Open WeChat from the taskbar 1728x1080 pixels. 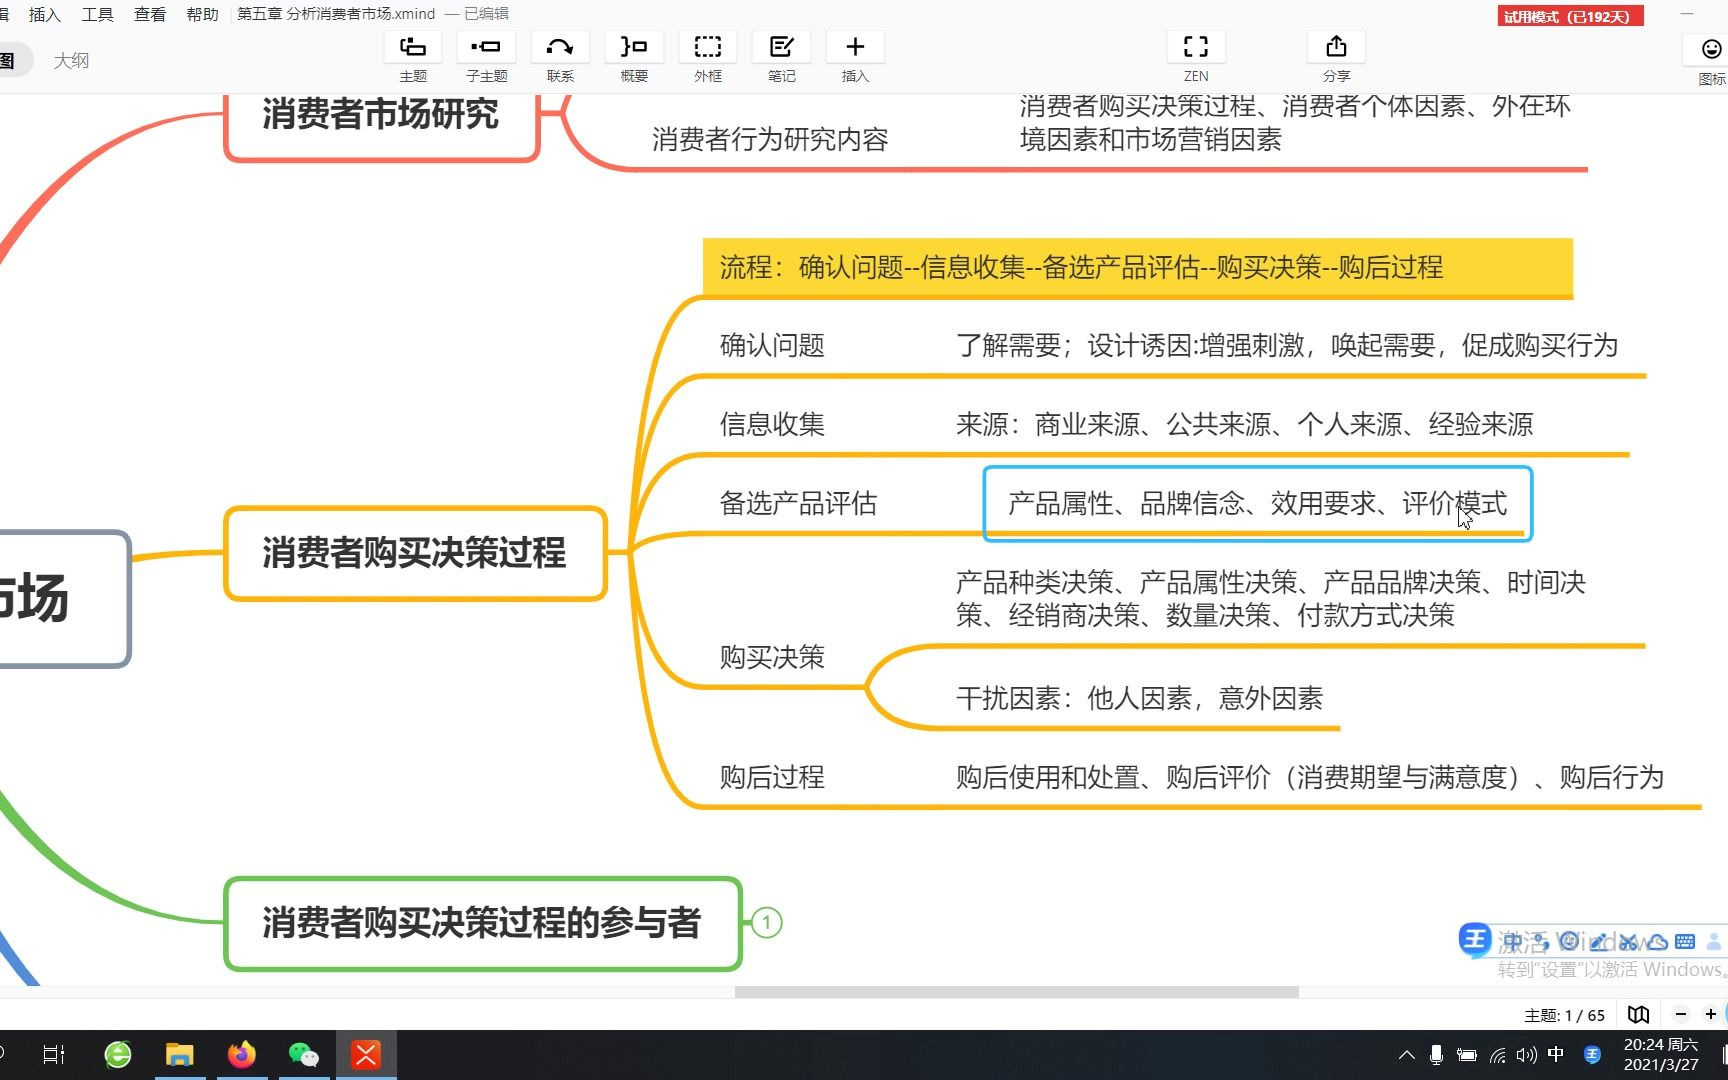pos(304,1055)
